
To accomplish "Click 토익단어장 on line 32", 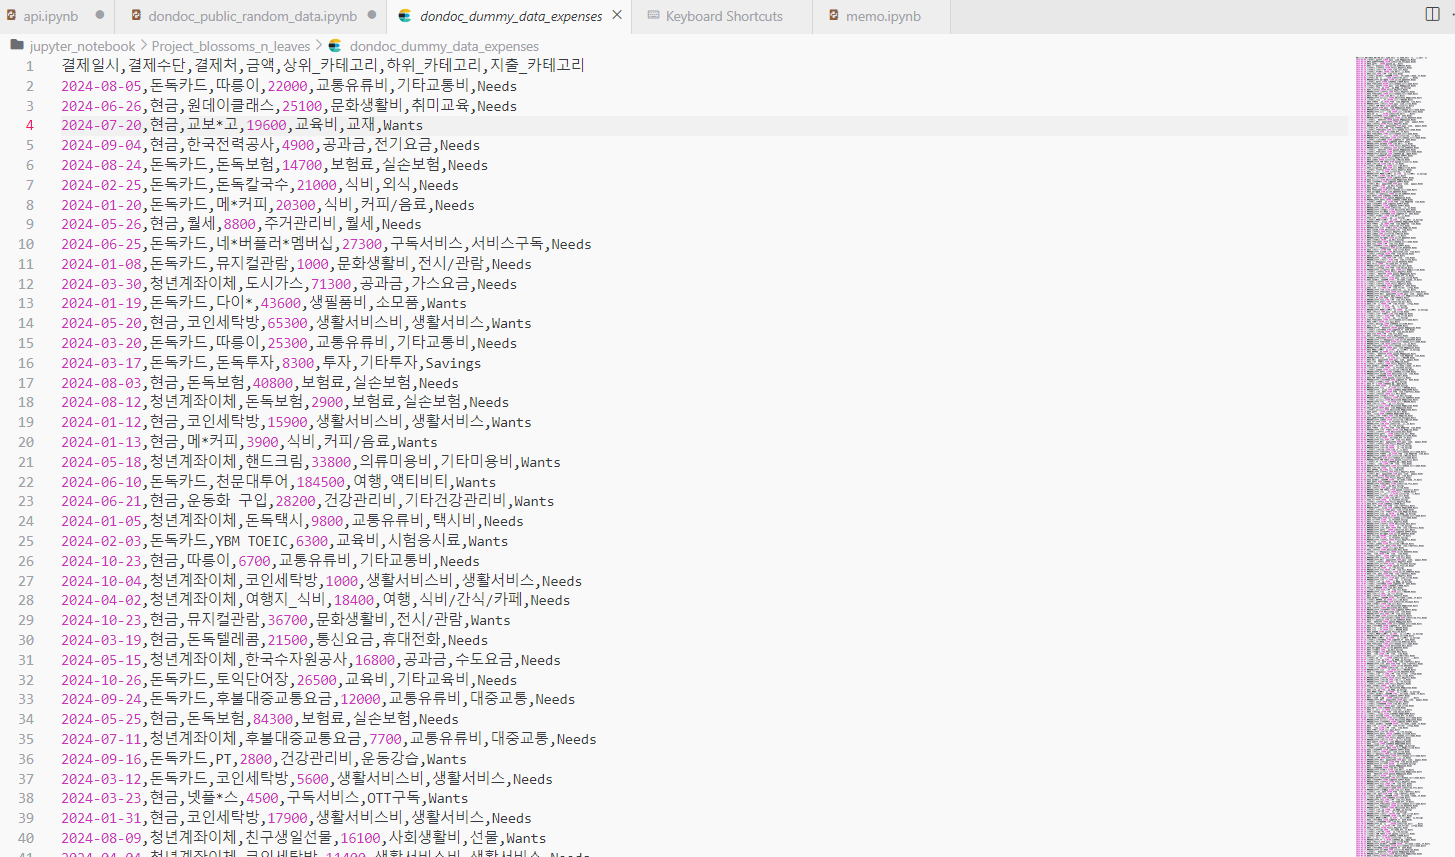I will pos(252,680).
